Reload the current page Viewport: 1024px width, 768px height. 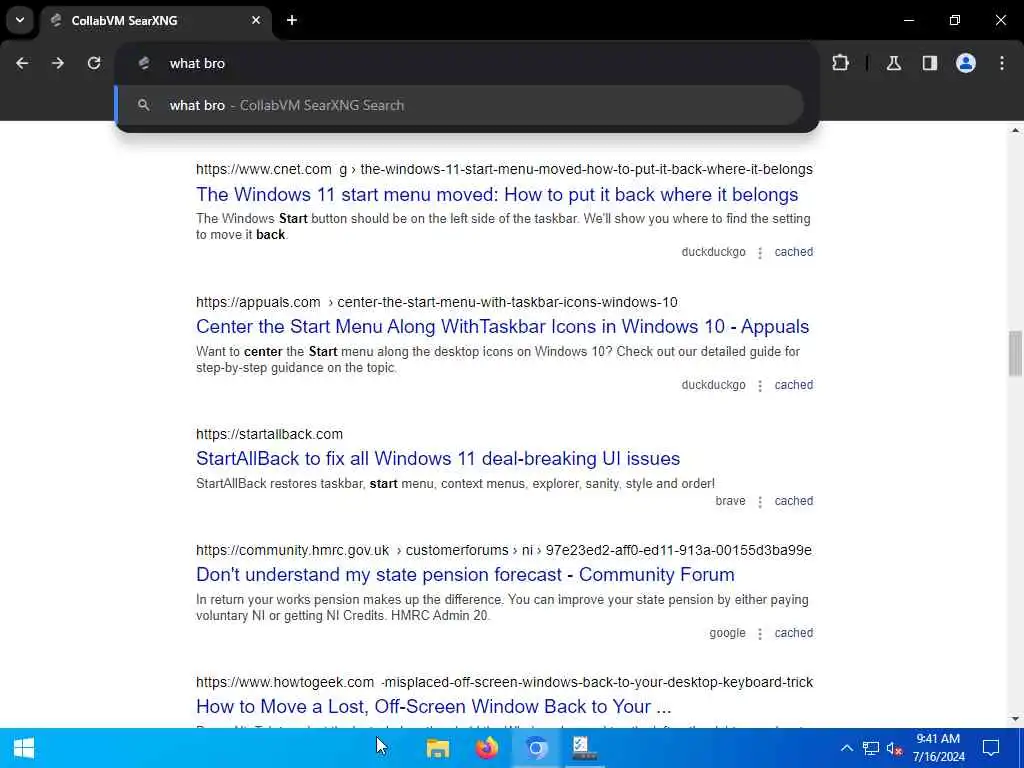pos(94,63)
